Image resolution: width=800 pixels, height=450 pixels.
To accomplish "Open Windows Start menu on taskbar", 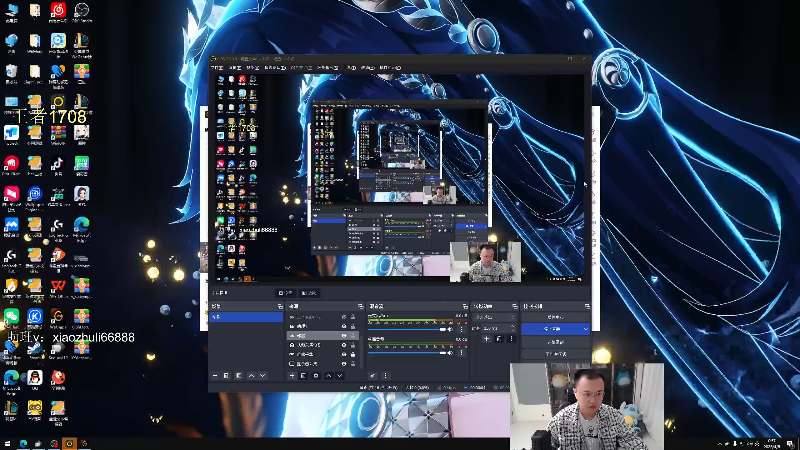I will (7, 444).
